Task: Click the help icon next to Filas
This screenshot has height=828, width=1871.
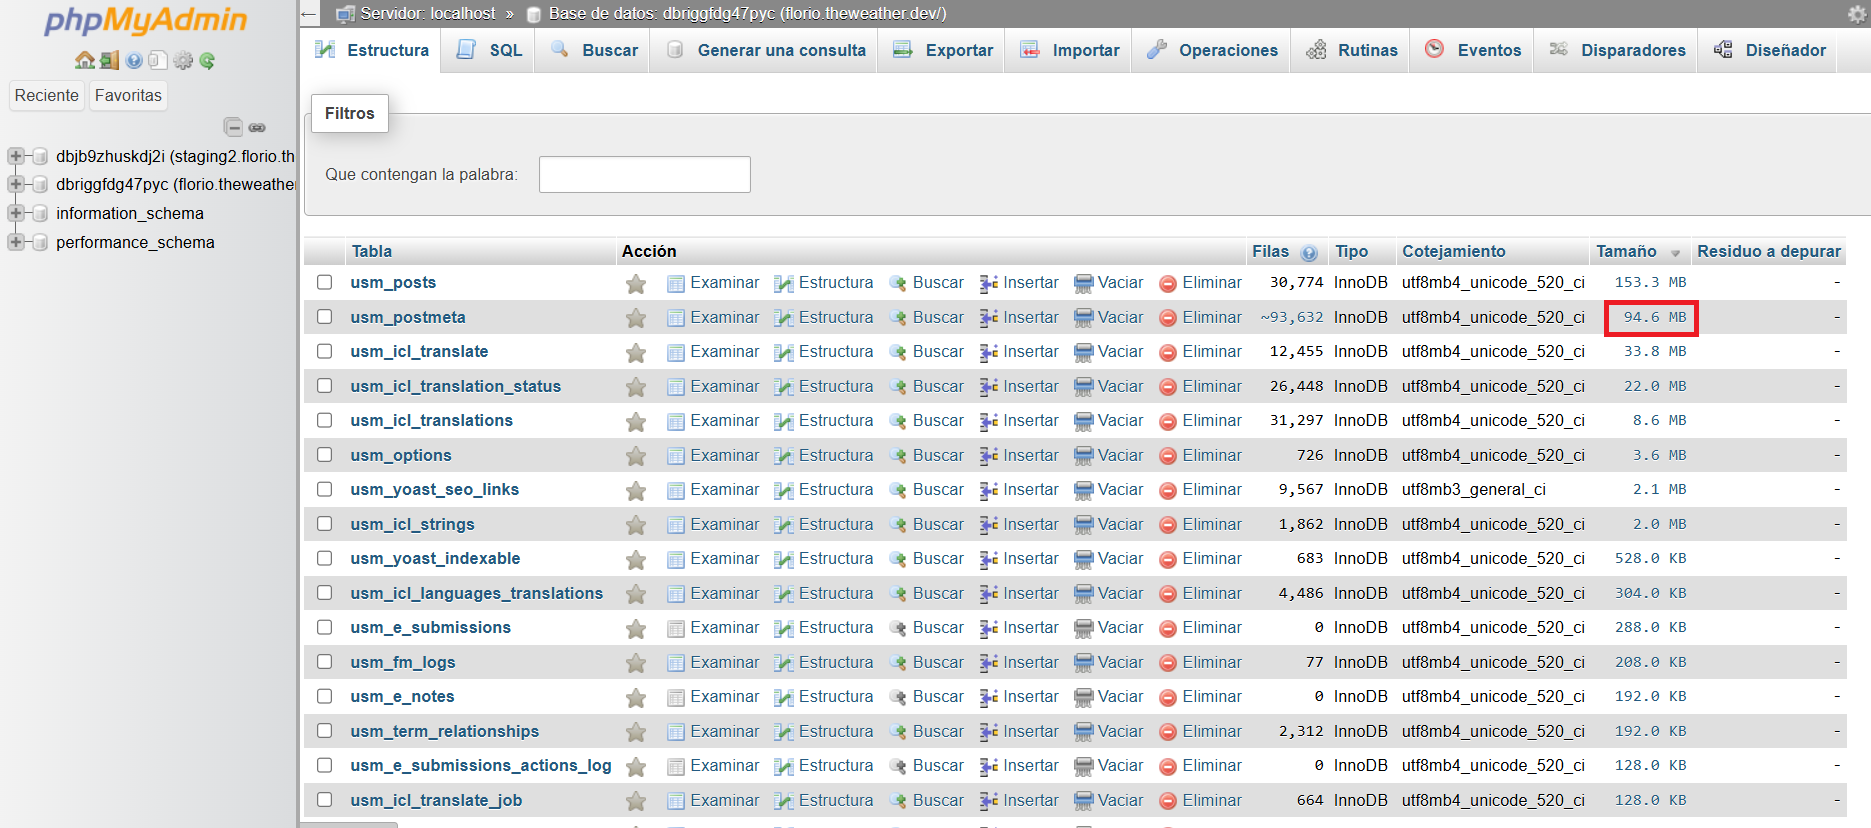Action: [x=1309, y=253]
